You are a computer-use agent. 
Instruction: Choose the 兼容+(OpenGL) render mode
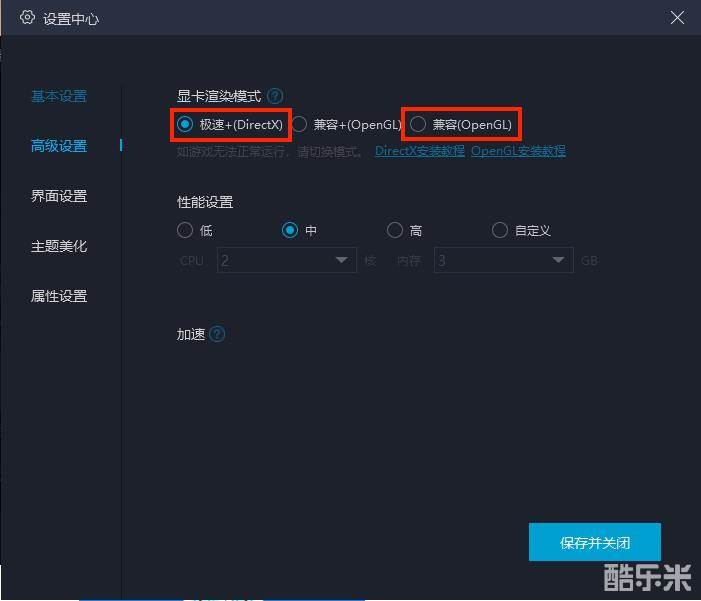point(299,124)
